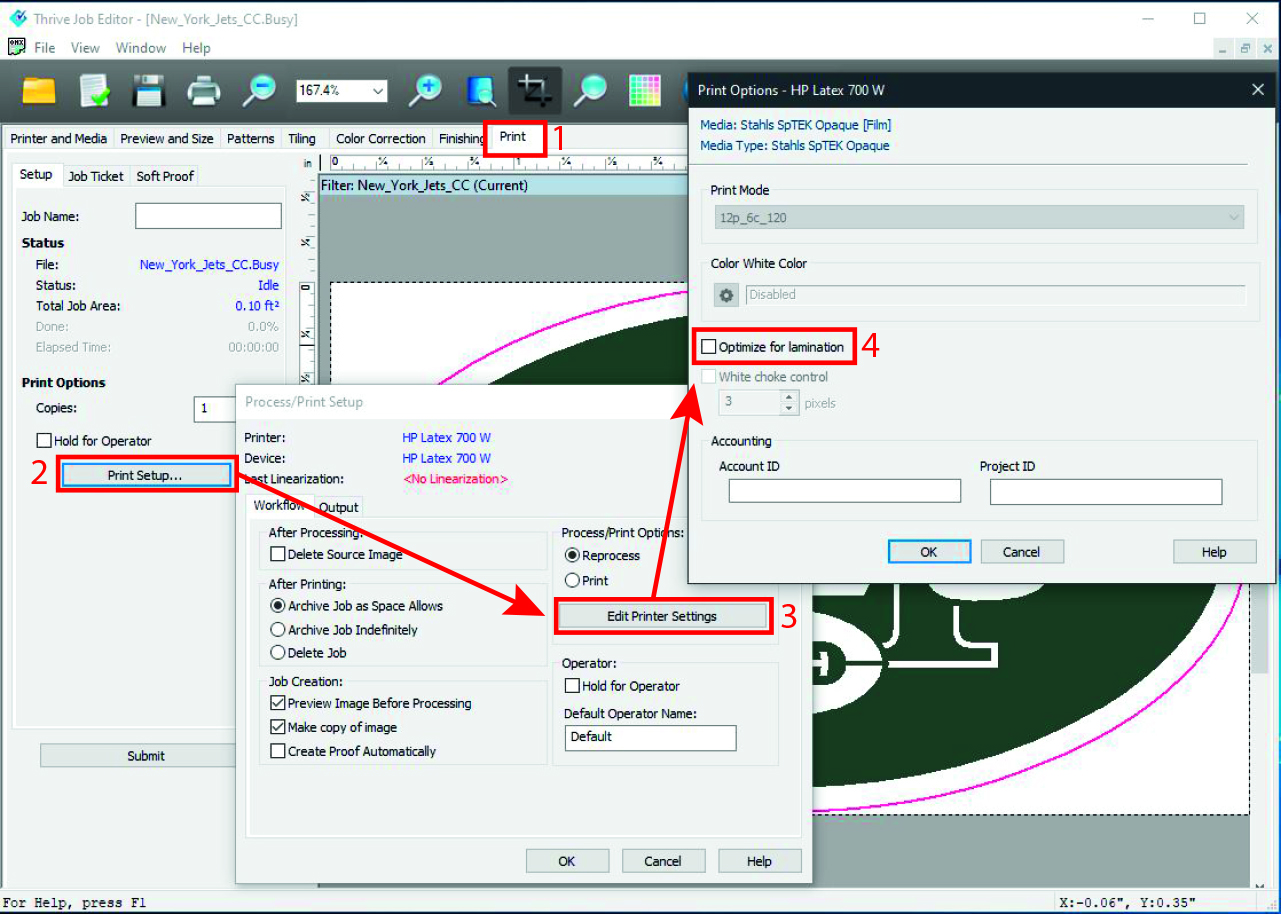The height and width of the screenshot is (914, 1281).
Task: Click the Account ID field
Action: pos(845,491)
